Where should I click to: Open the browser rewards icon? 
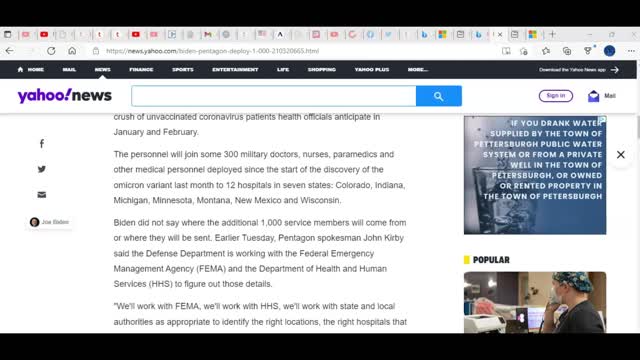tap(588, 51)
